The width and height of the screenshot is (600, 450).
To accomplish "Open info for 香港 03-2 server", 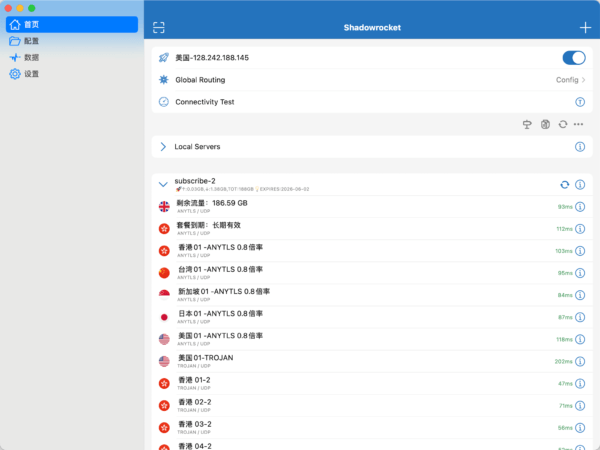I will click(x=580, y=428).
